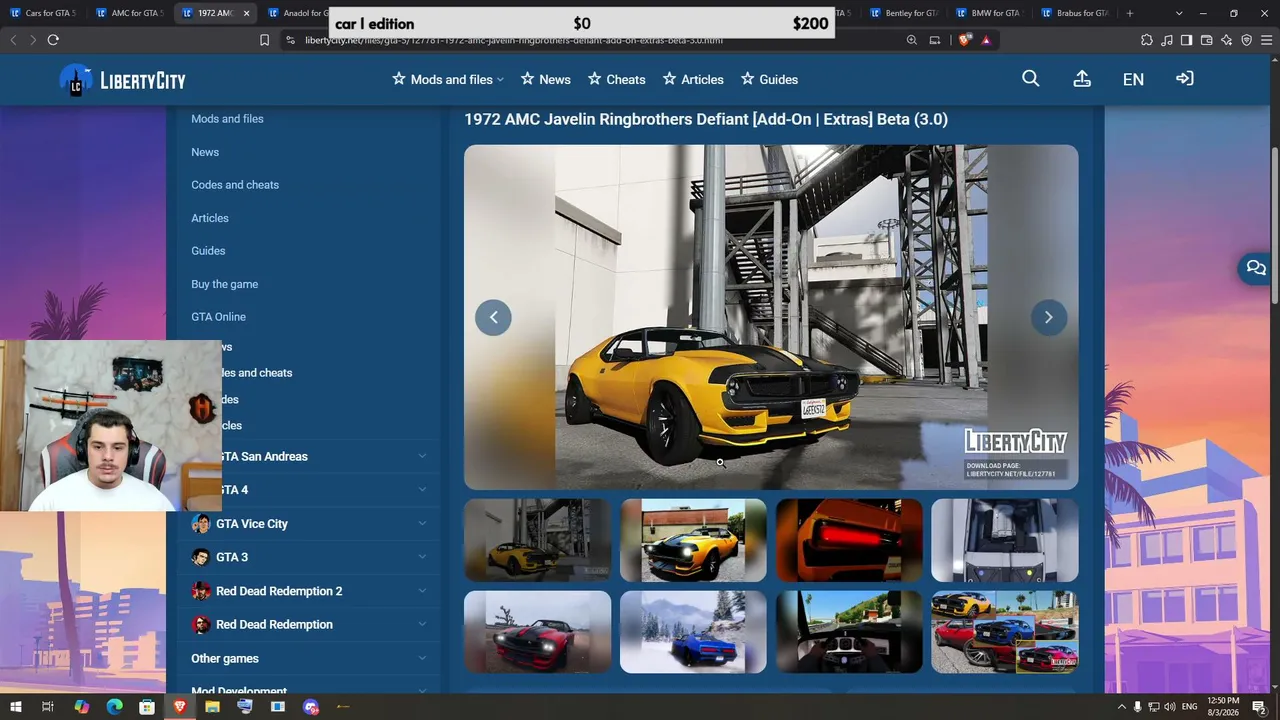Expand the GTA 4 sidebar section
This screenshot has width=1280, height=720.
tap(422, 490)
